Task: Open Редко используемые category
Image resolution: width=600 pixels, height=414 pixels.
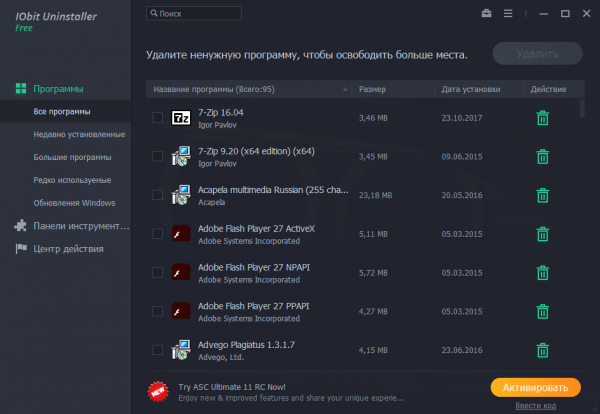Action: 72,180
